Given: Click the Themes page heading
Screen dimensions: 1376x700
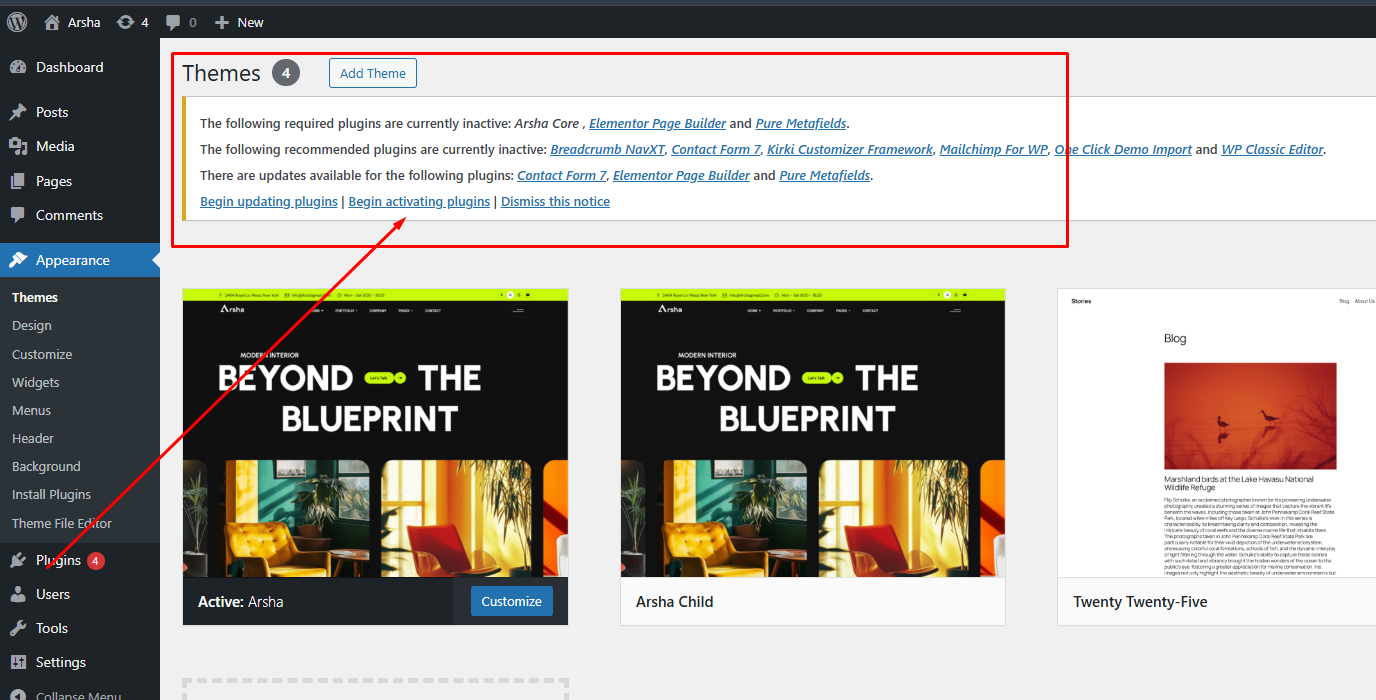Looking at the screenshot, I should 221,73.
